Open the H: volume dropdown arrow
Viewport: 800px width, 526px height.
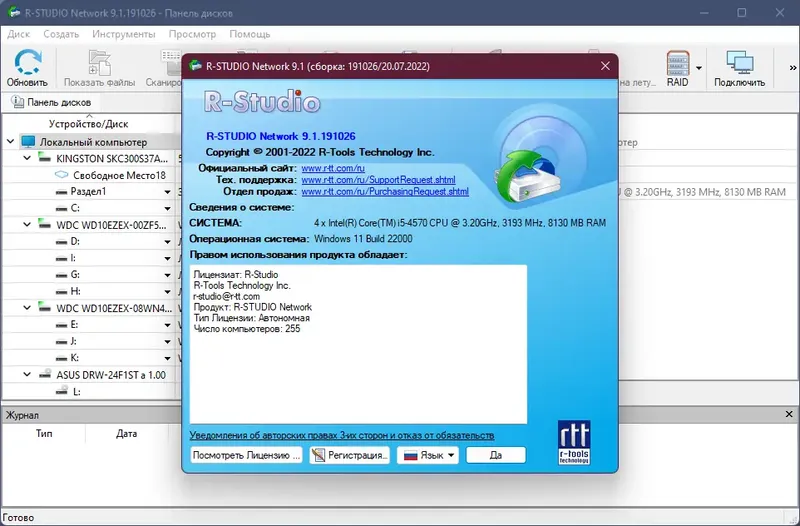click(x=167, y=292)
